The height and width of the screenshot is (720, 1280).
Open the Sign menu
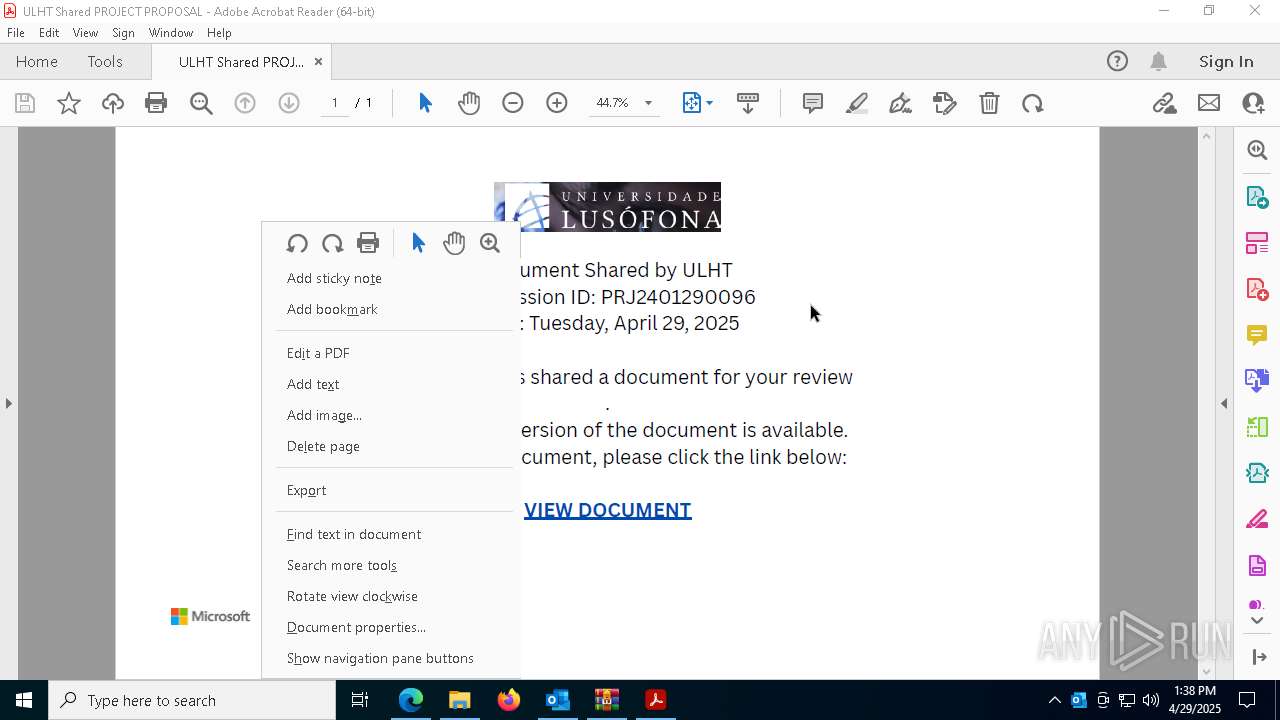(123, 32)
